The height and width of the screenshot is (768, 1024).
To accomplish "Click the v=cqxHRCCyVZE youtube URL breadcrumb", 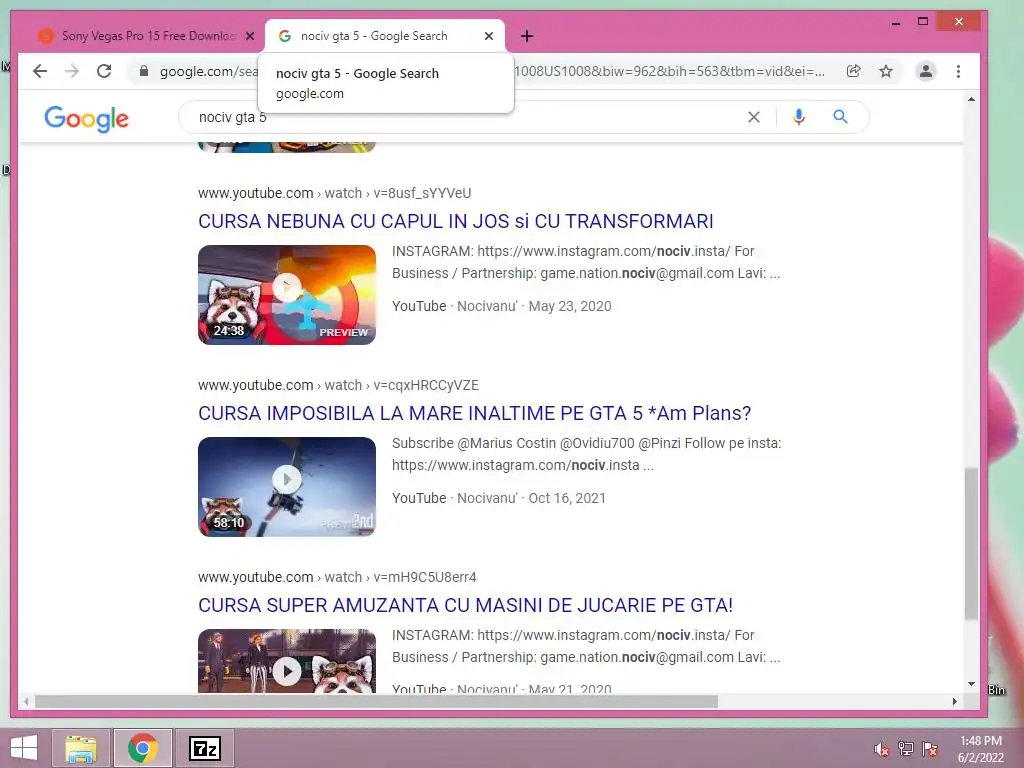I will click(x=338, y=385).
